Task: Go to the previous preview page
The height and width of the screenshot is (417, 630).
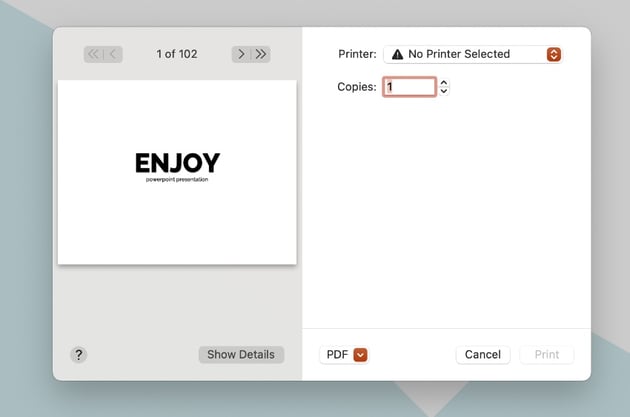Action: click(x=113, y=54)
